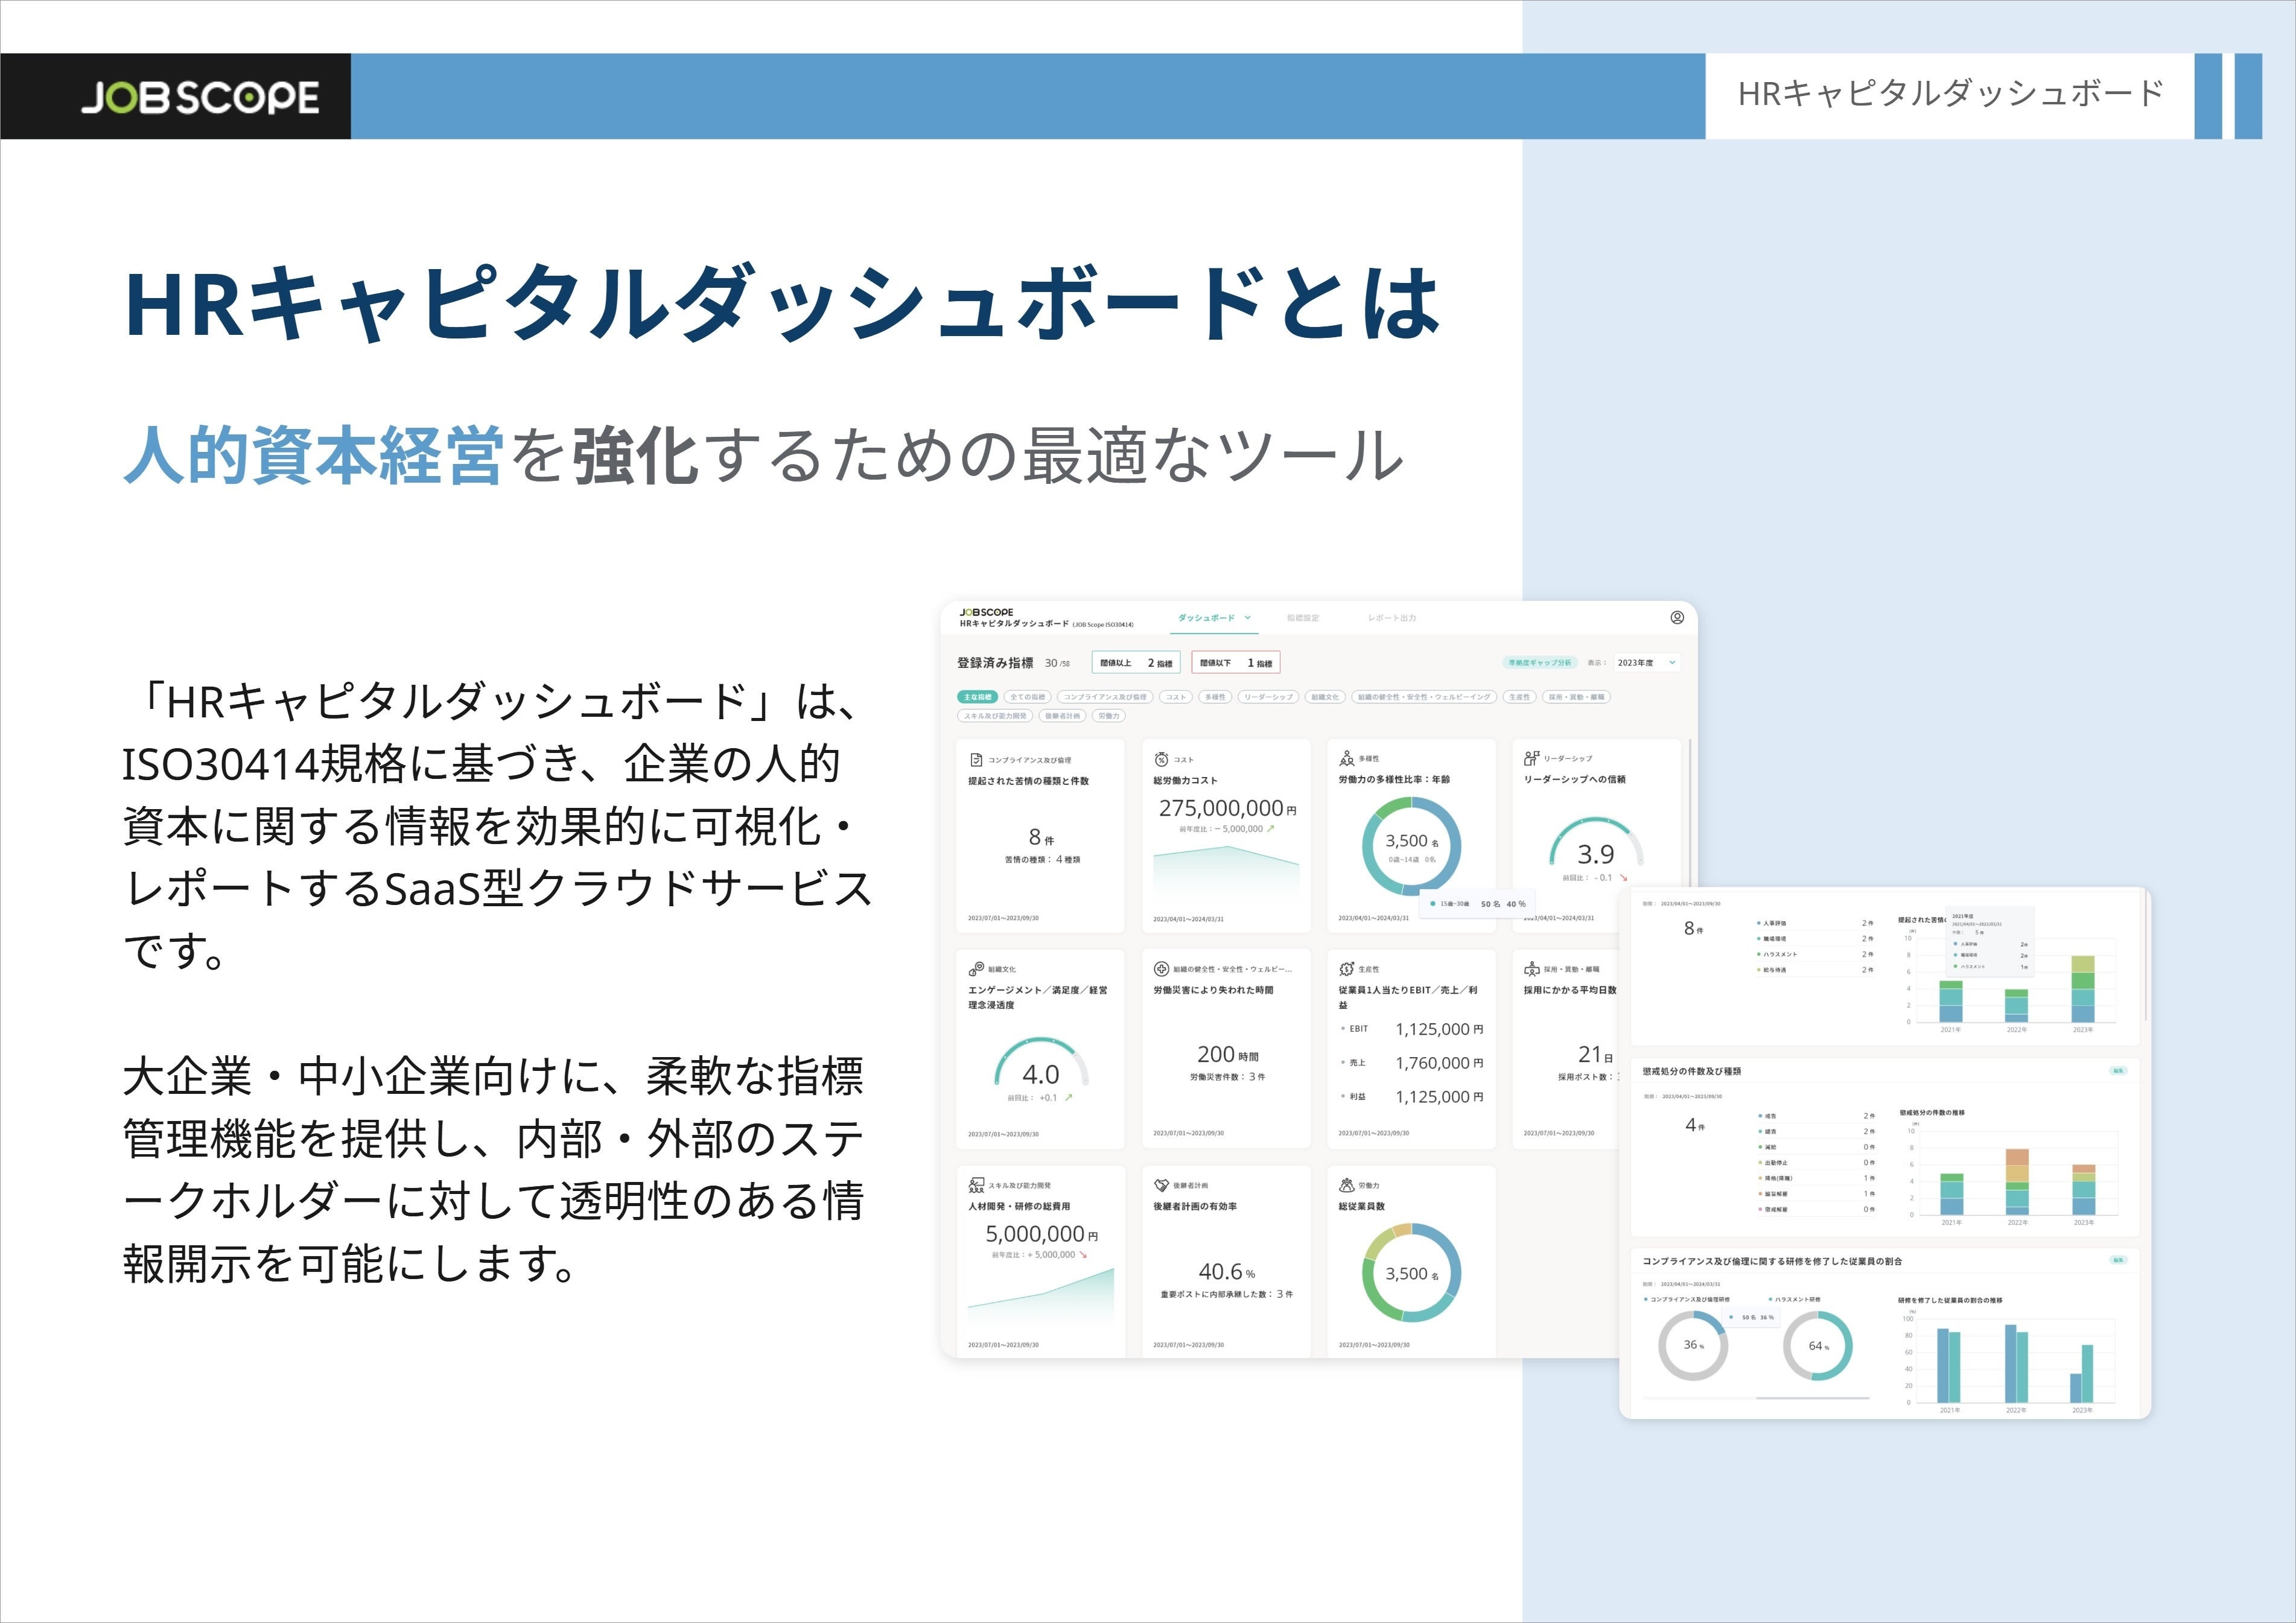This screenshot has height=1623, width=2296.
Task: Click the 組織文化 card icon
Action: point(976,969)
